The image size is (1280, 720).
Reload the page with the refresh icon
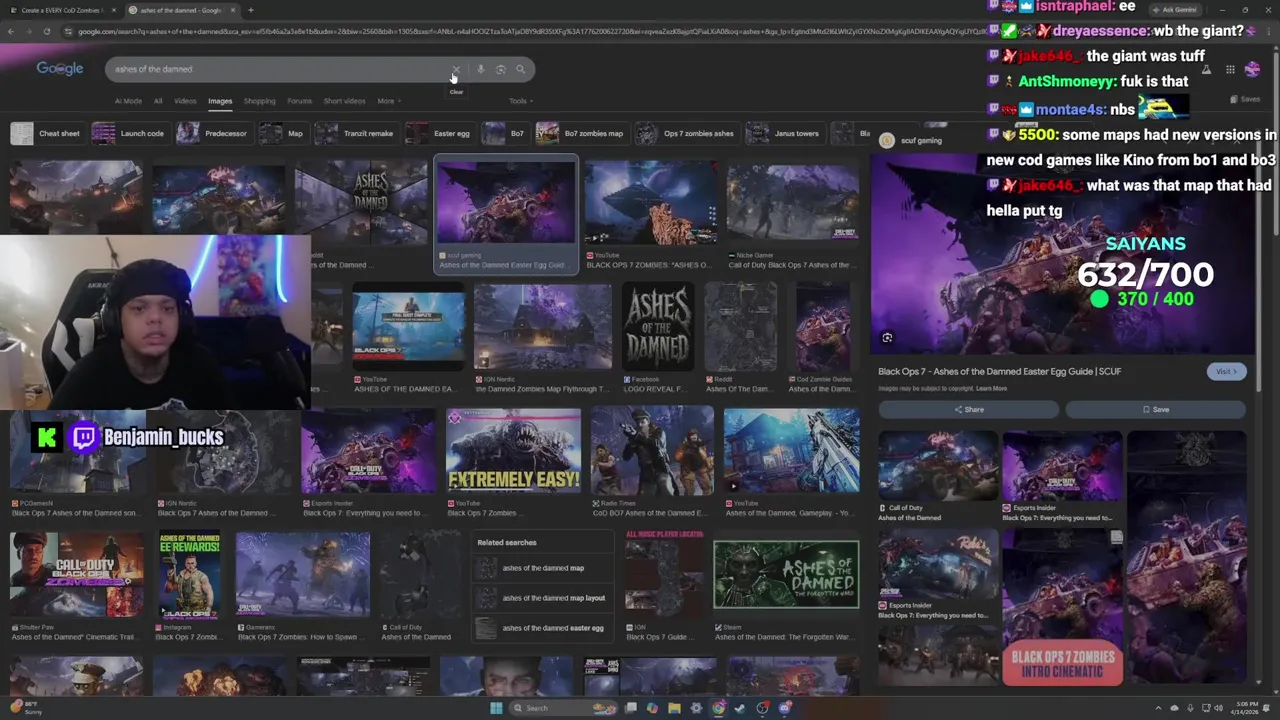coord(46,31)
